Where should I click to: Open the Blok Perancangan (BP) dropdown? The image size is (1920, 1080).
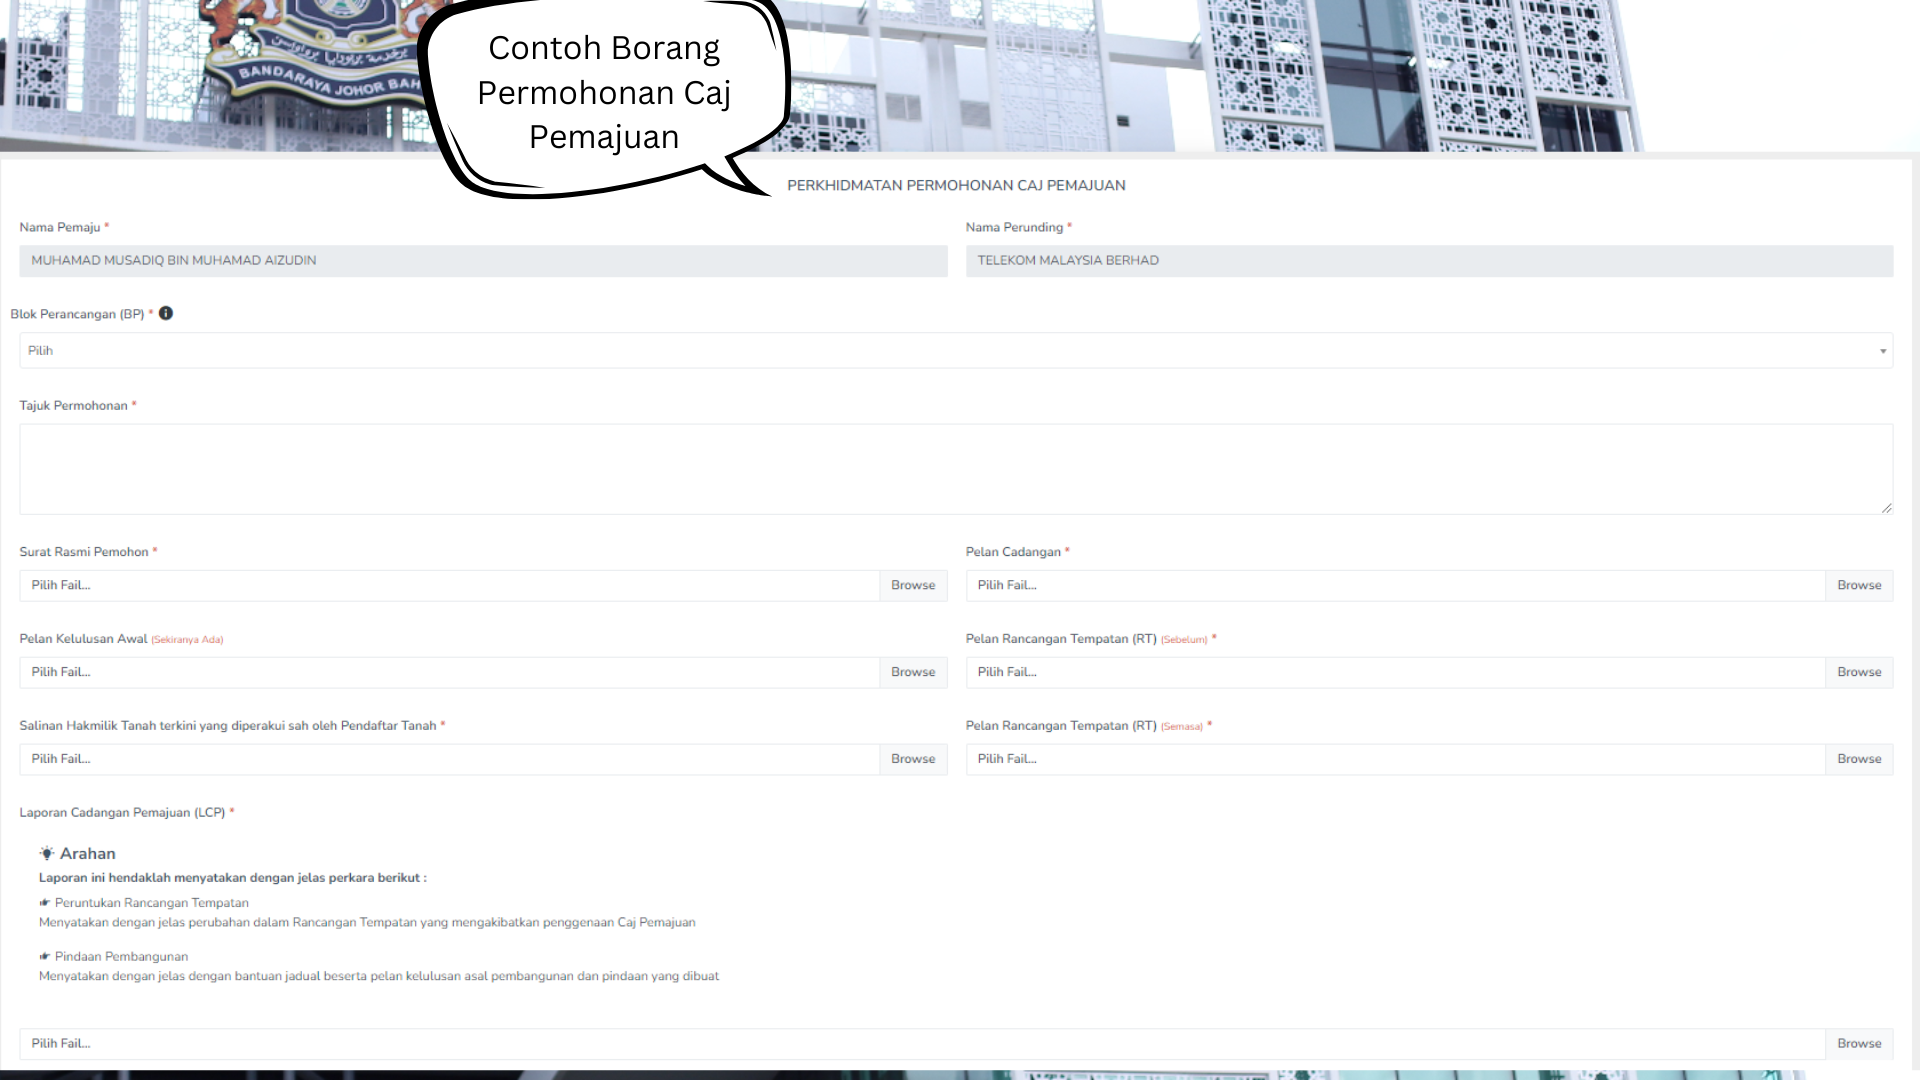point(955,351)
